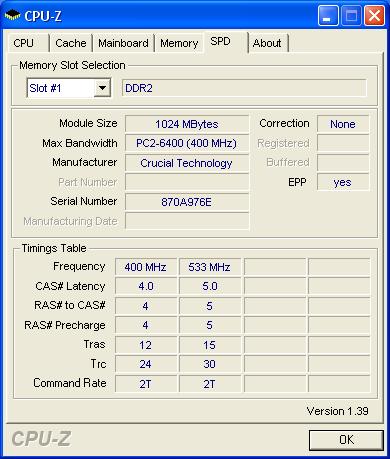Click Tras value 12
The height and width of the screenshot is (459, 390).
point(146,345)
